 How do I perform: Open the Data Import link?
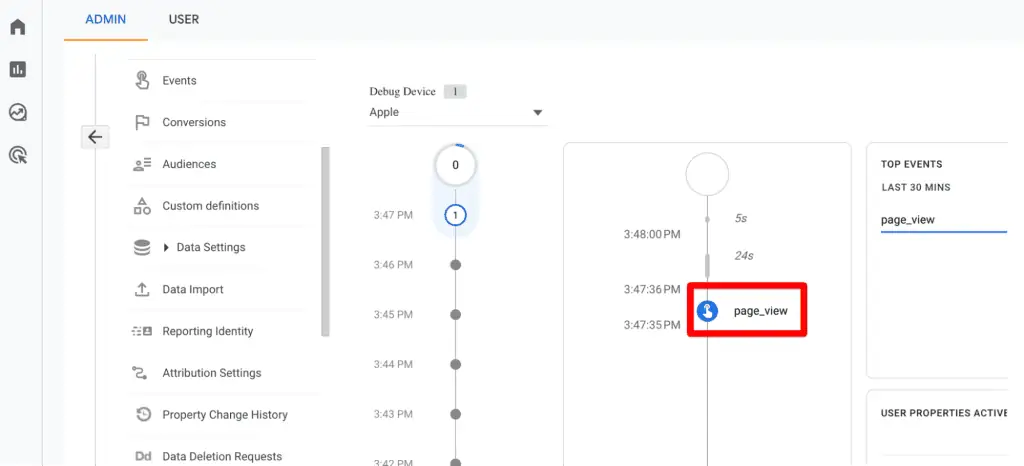coord(193,289)
